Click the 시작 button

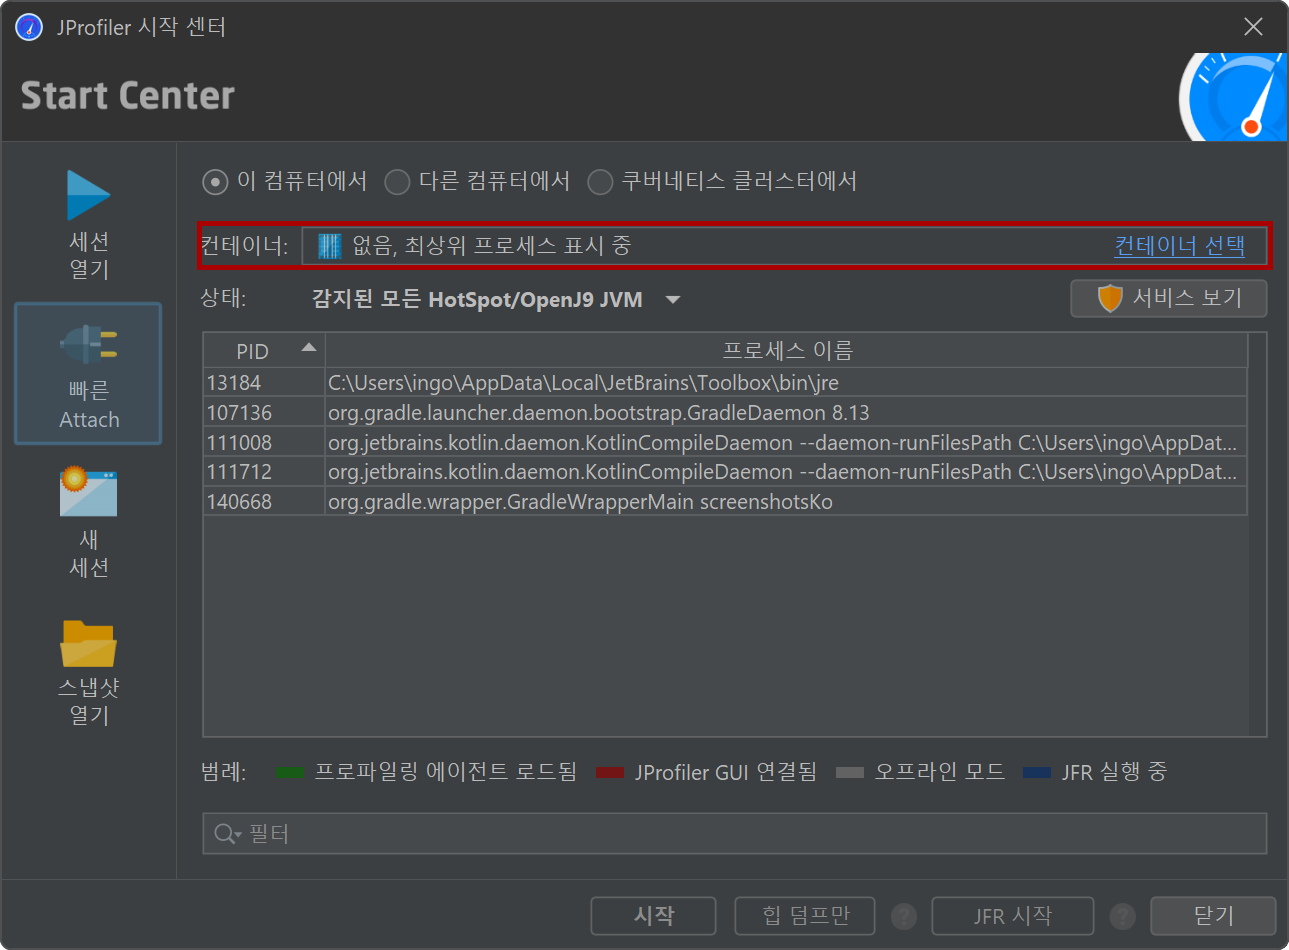(654, 916)
